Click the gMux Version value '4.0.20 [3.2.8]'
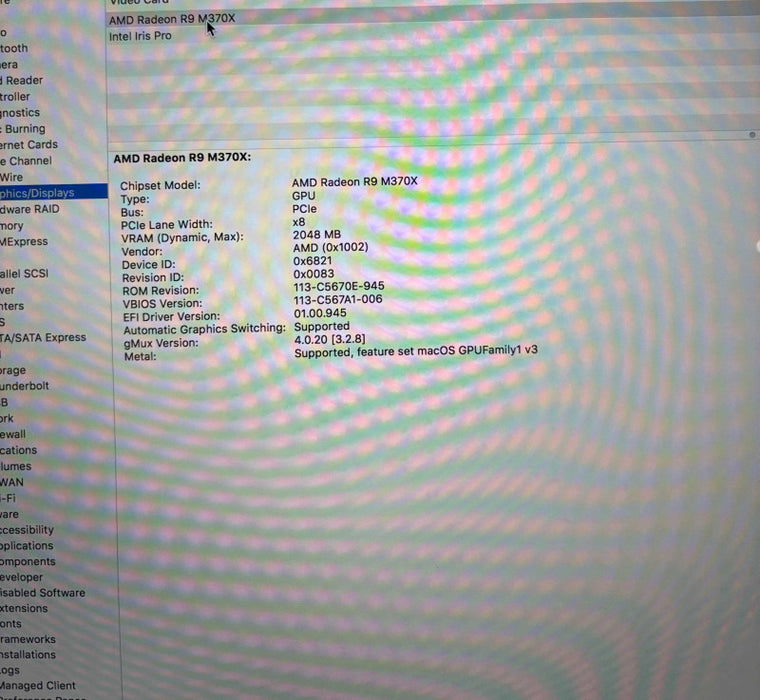The height and width of the screenshot is (700, 760). (330, 339)
